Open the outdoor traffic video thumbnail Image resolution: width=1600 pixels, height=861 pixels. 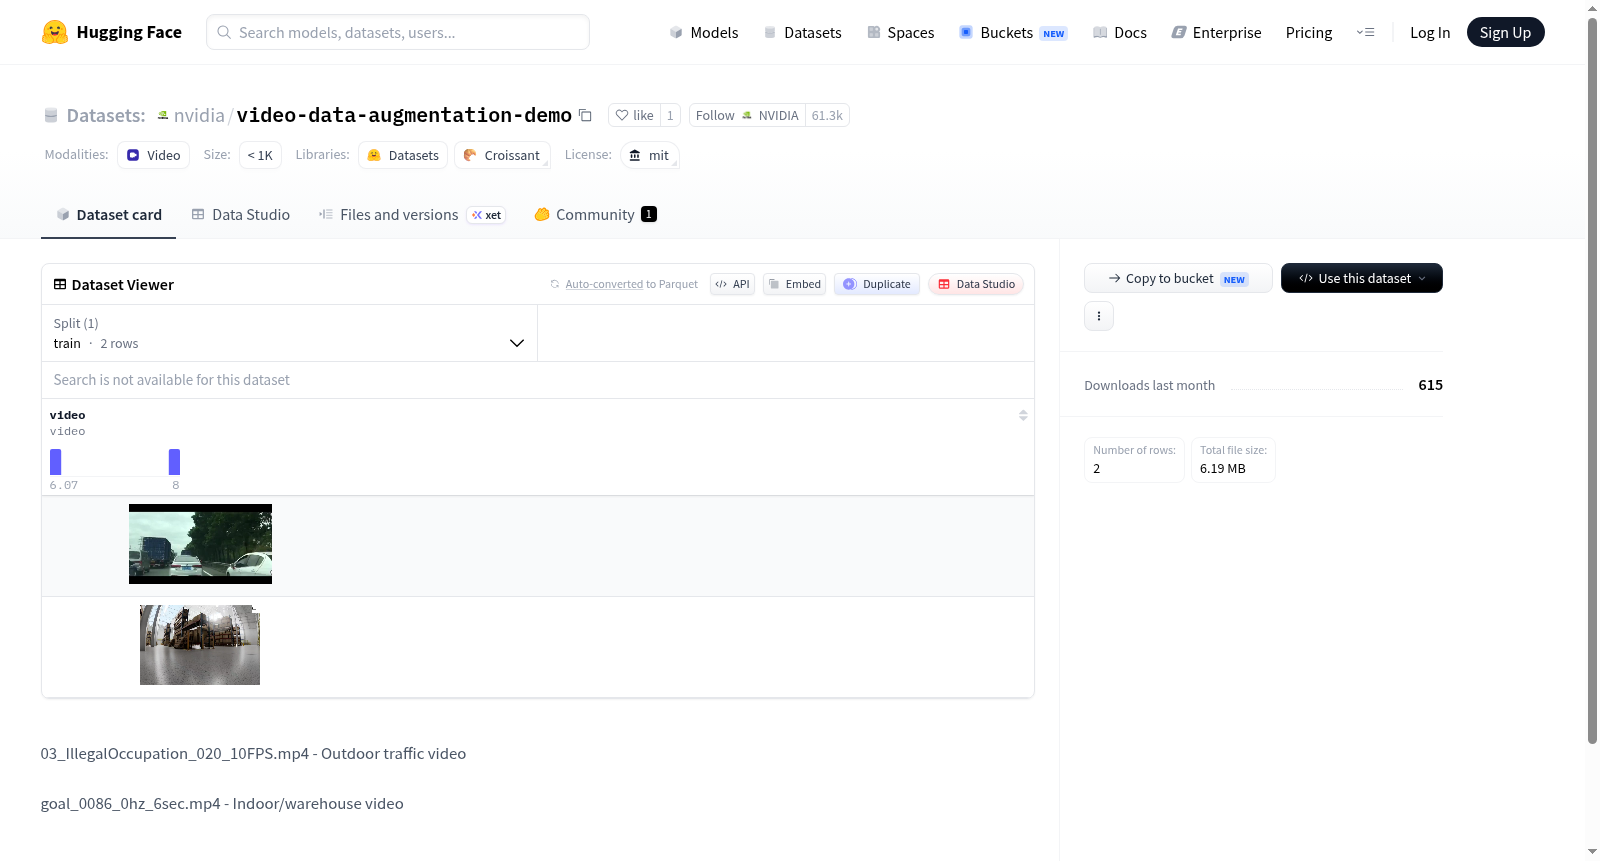[x=200, y=544]
